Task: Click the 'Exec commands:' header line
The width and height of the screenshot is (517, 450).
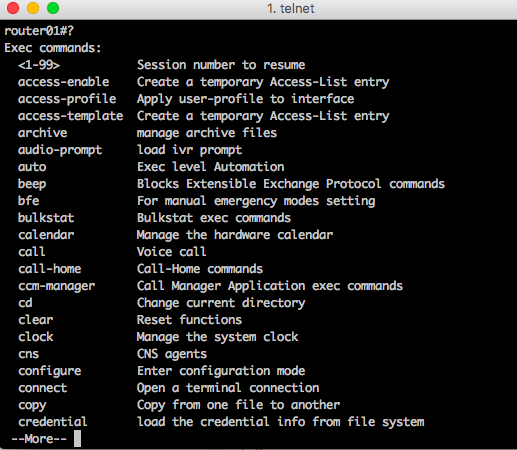Action: 53,48
